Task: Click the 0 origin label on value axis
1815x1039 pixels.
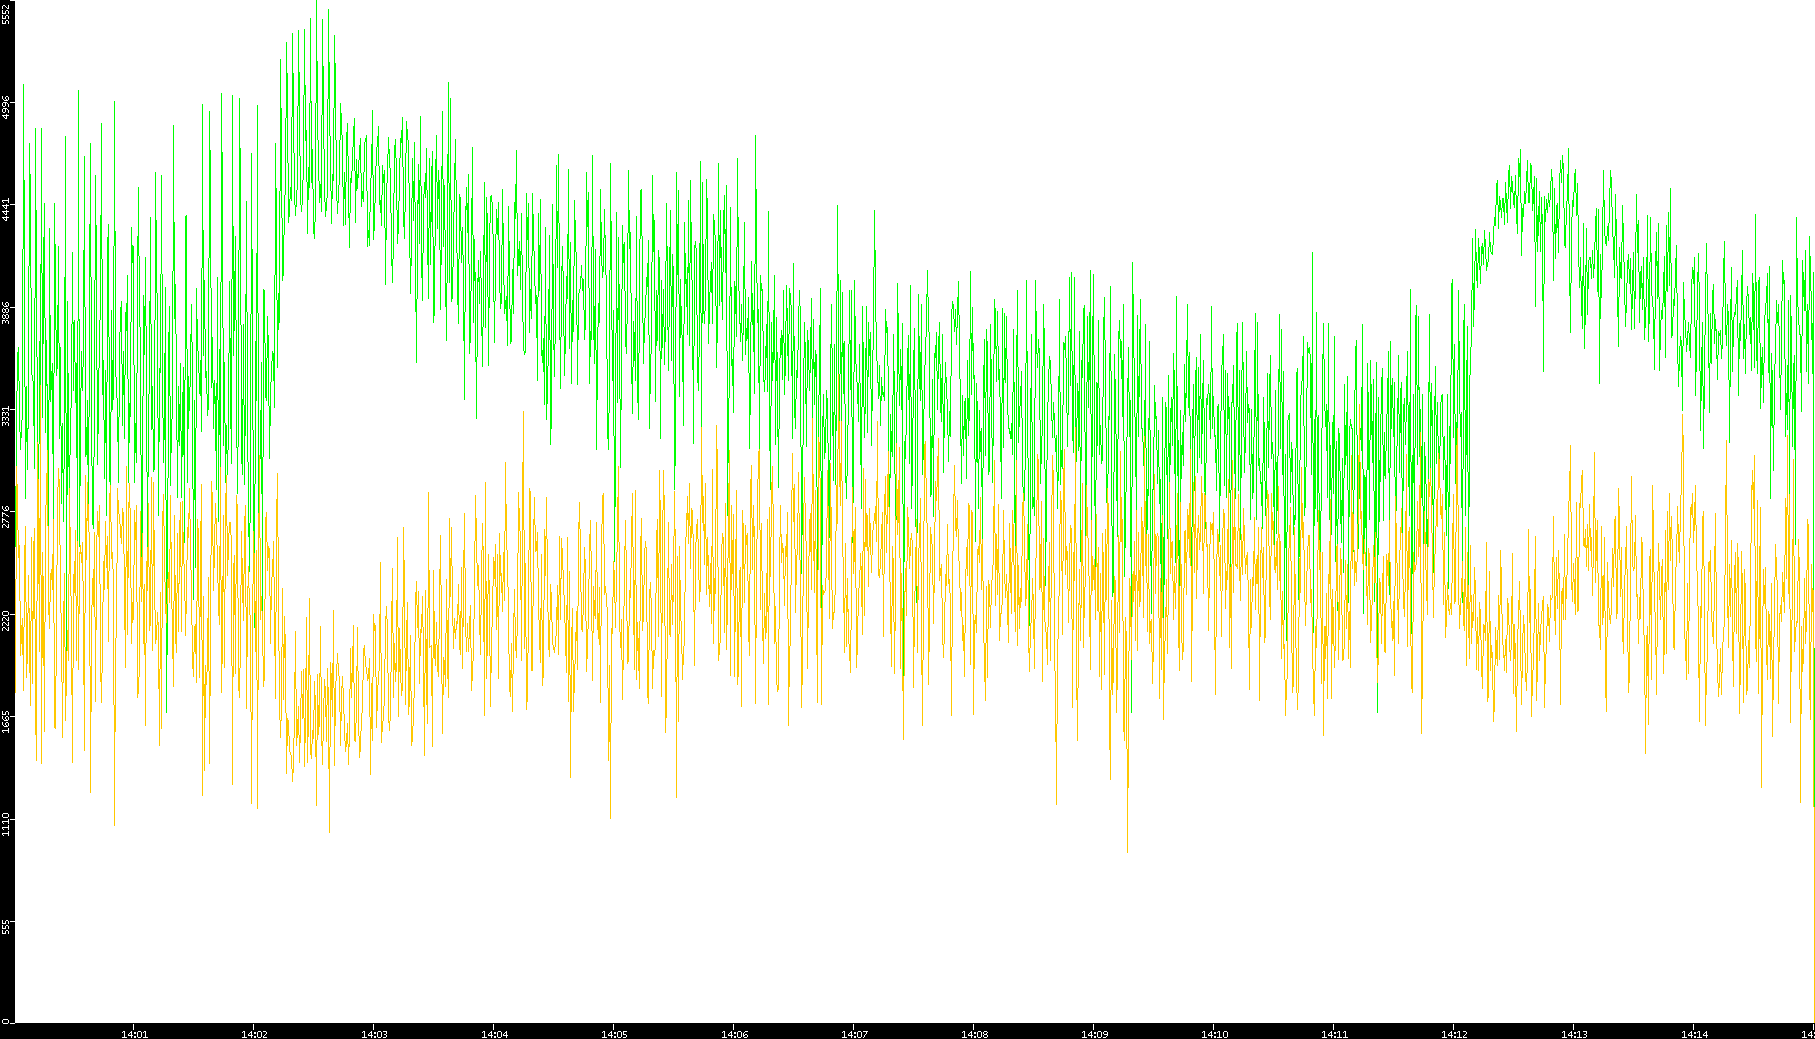Action: pos(7,1021)
